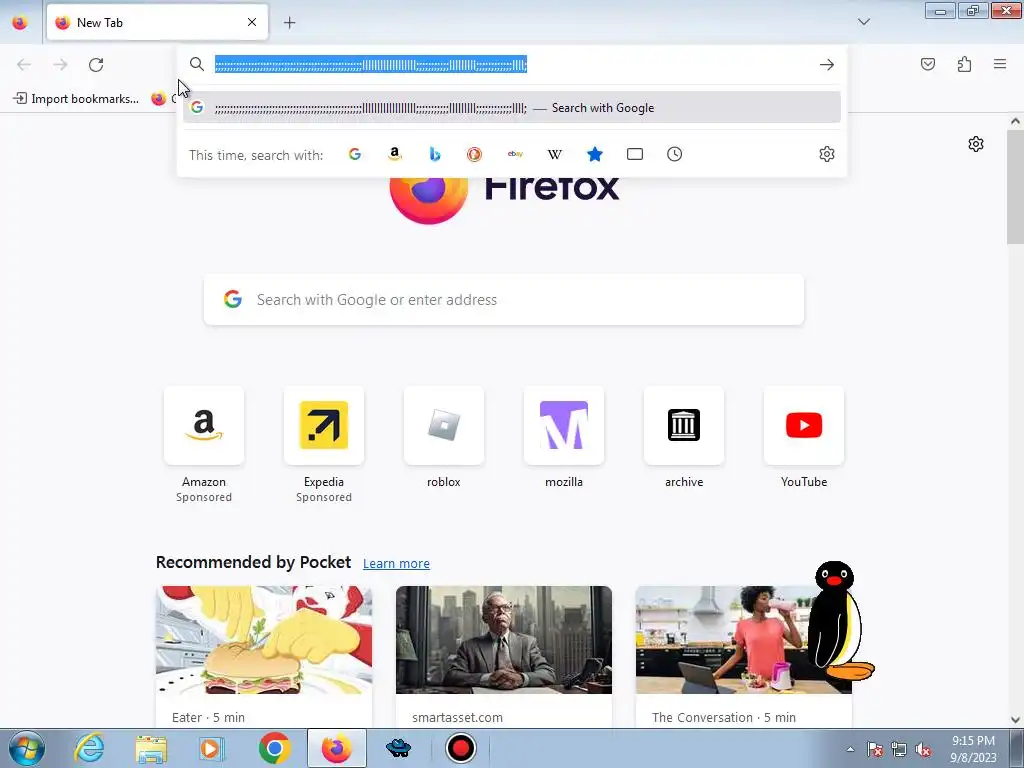Image resolution: width=1024 pixels, height=768 pixels.
Task: Expand the list all tabs chevron
Action: (x=863, y=22)
